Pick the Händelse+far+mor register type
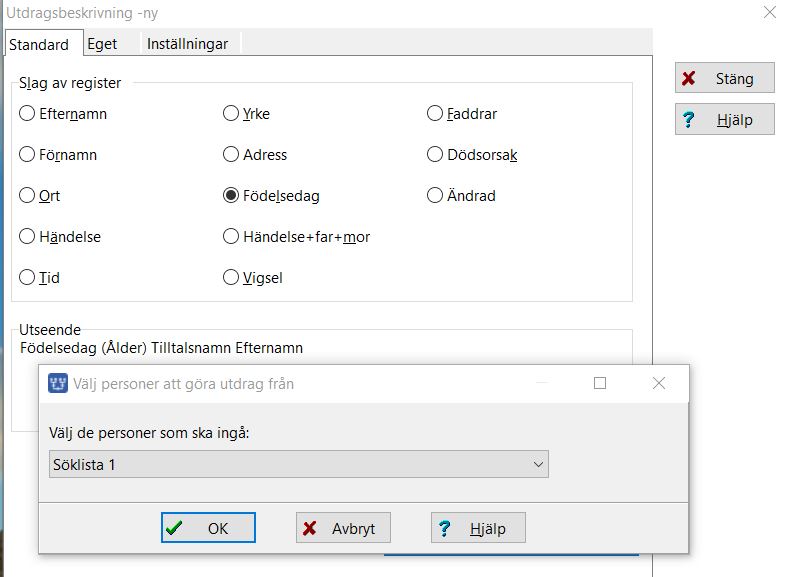 click(231, 237)
